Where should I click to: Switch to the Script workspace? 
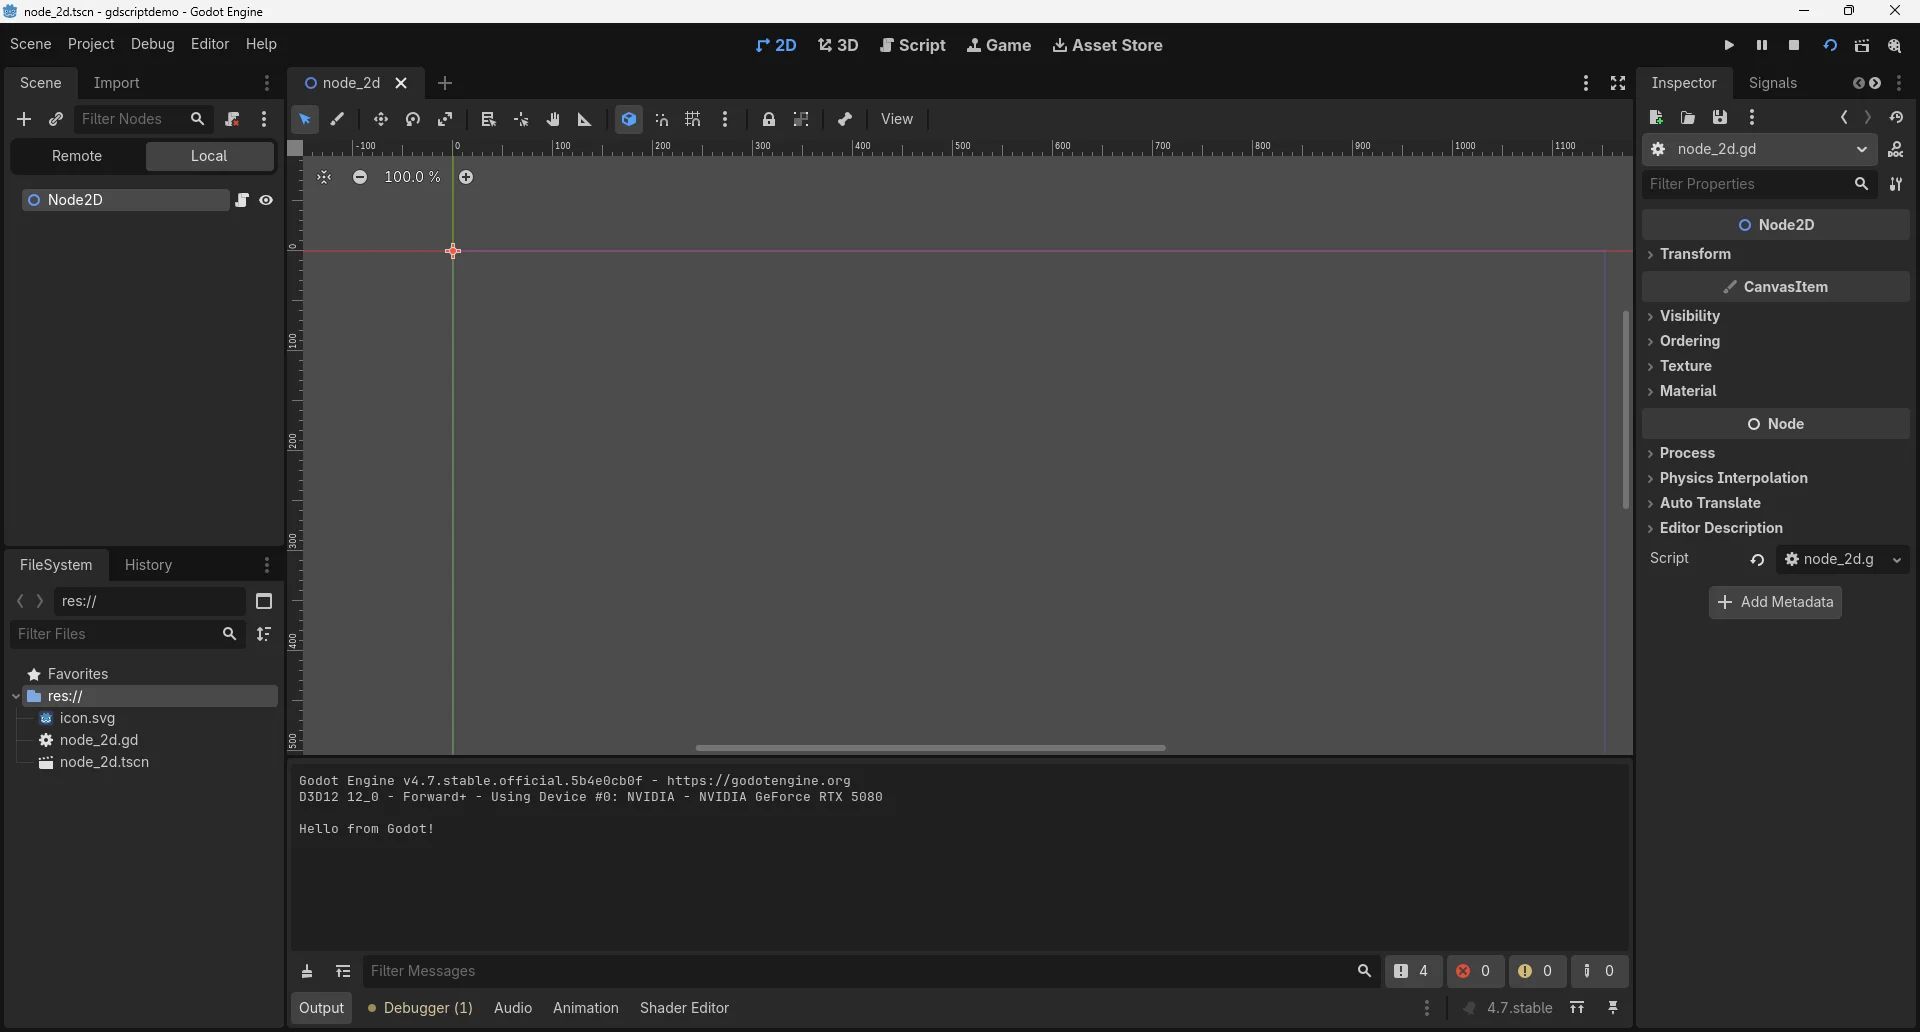tap(912, 45)
